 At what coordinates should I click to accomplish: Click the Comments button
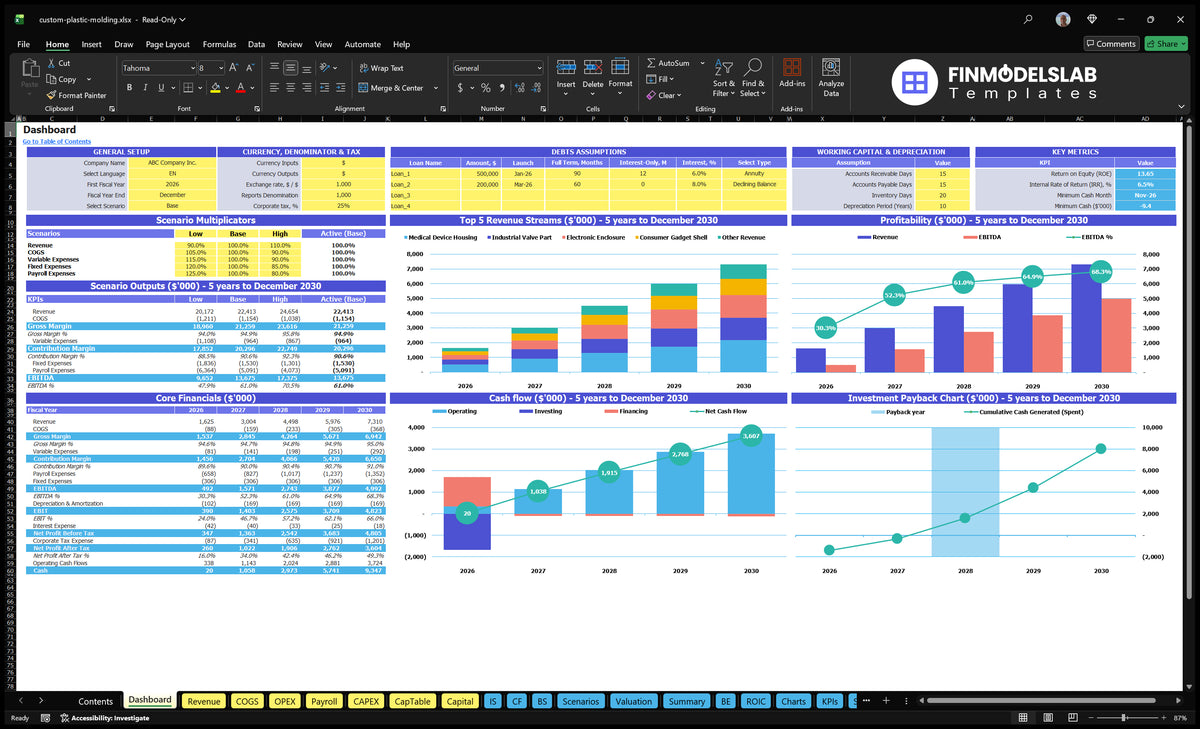pos(1111,44)
